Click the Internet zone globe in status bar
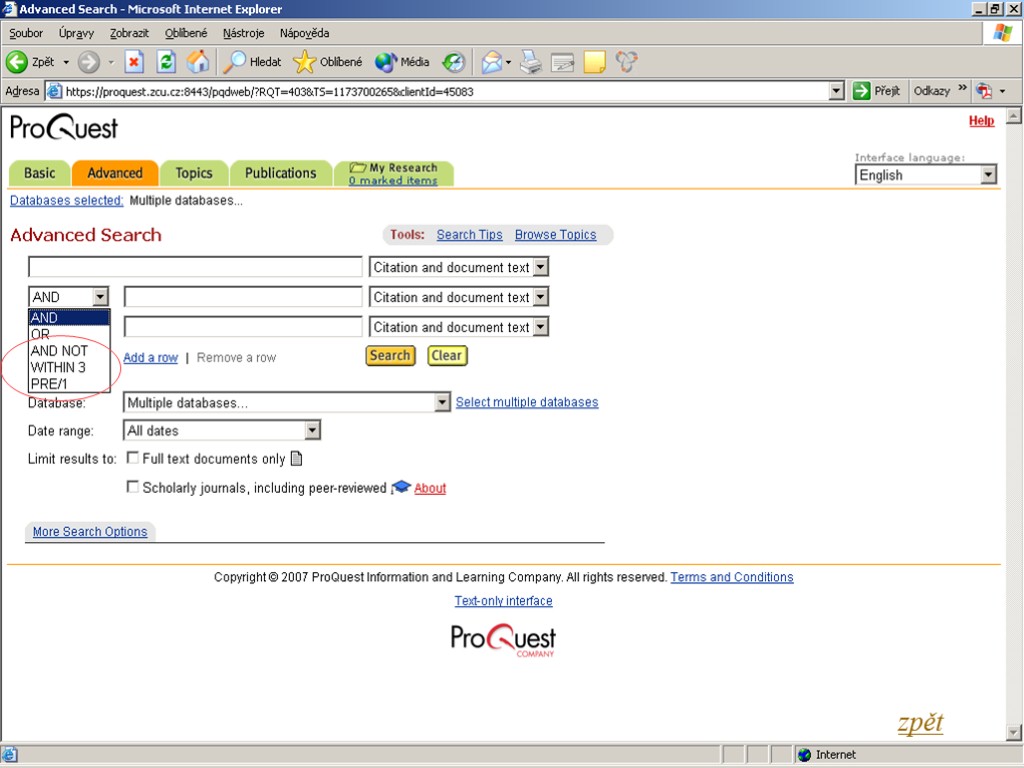Screen dimensions: 1024x768 (x=805, y=755)
